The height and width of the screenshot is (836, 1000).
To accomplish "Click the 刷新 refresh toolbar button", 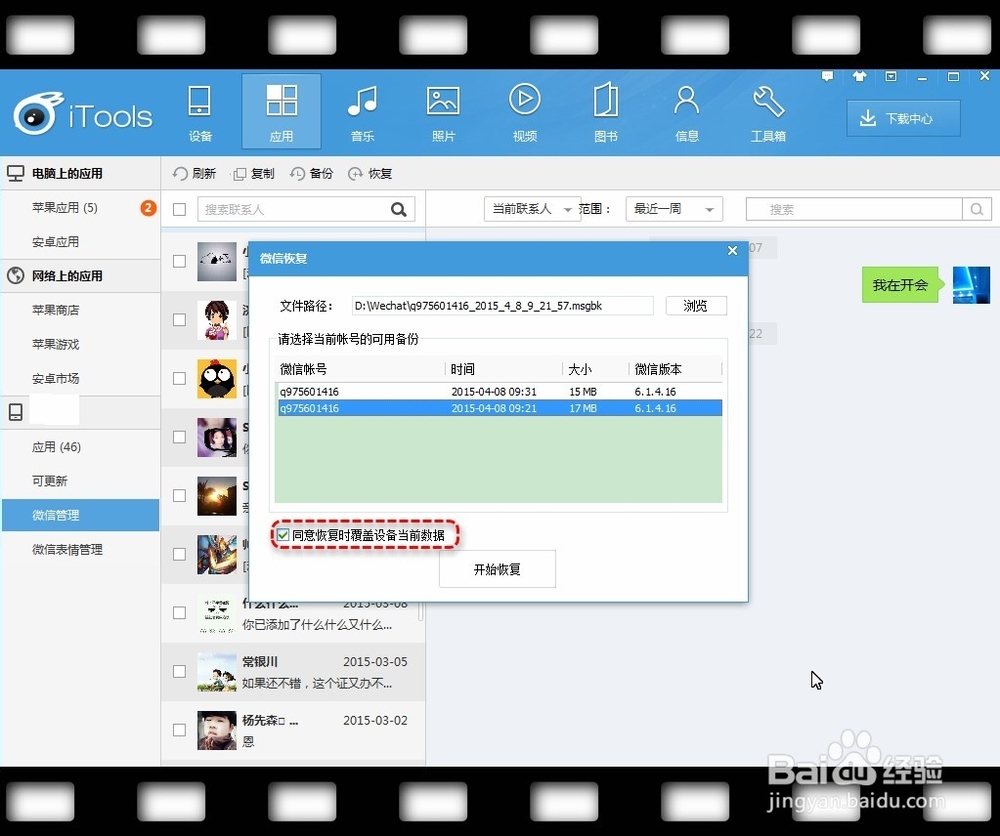I will tap(195, 173).
